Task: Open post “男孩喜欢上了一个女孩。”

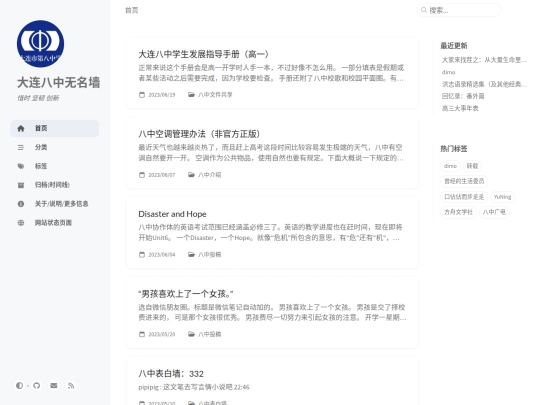Action: click(186, 294)
